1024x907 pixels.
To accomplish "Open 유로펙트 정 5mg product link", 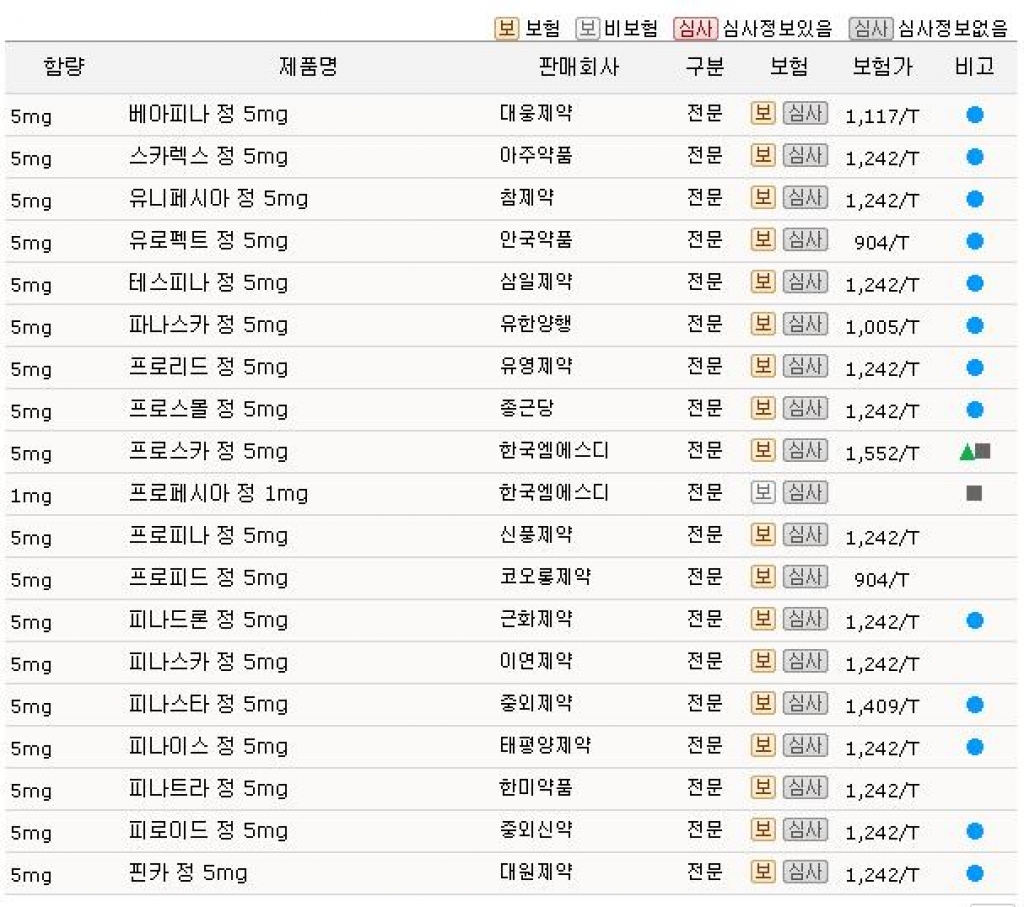I will tap(208, 240).
